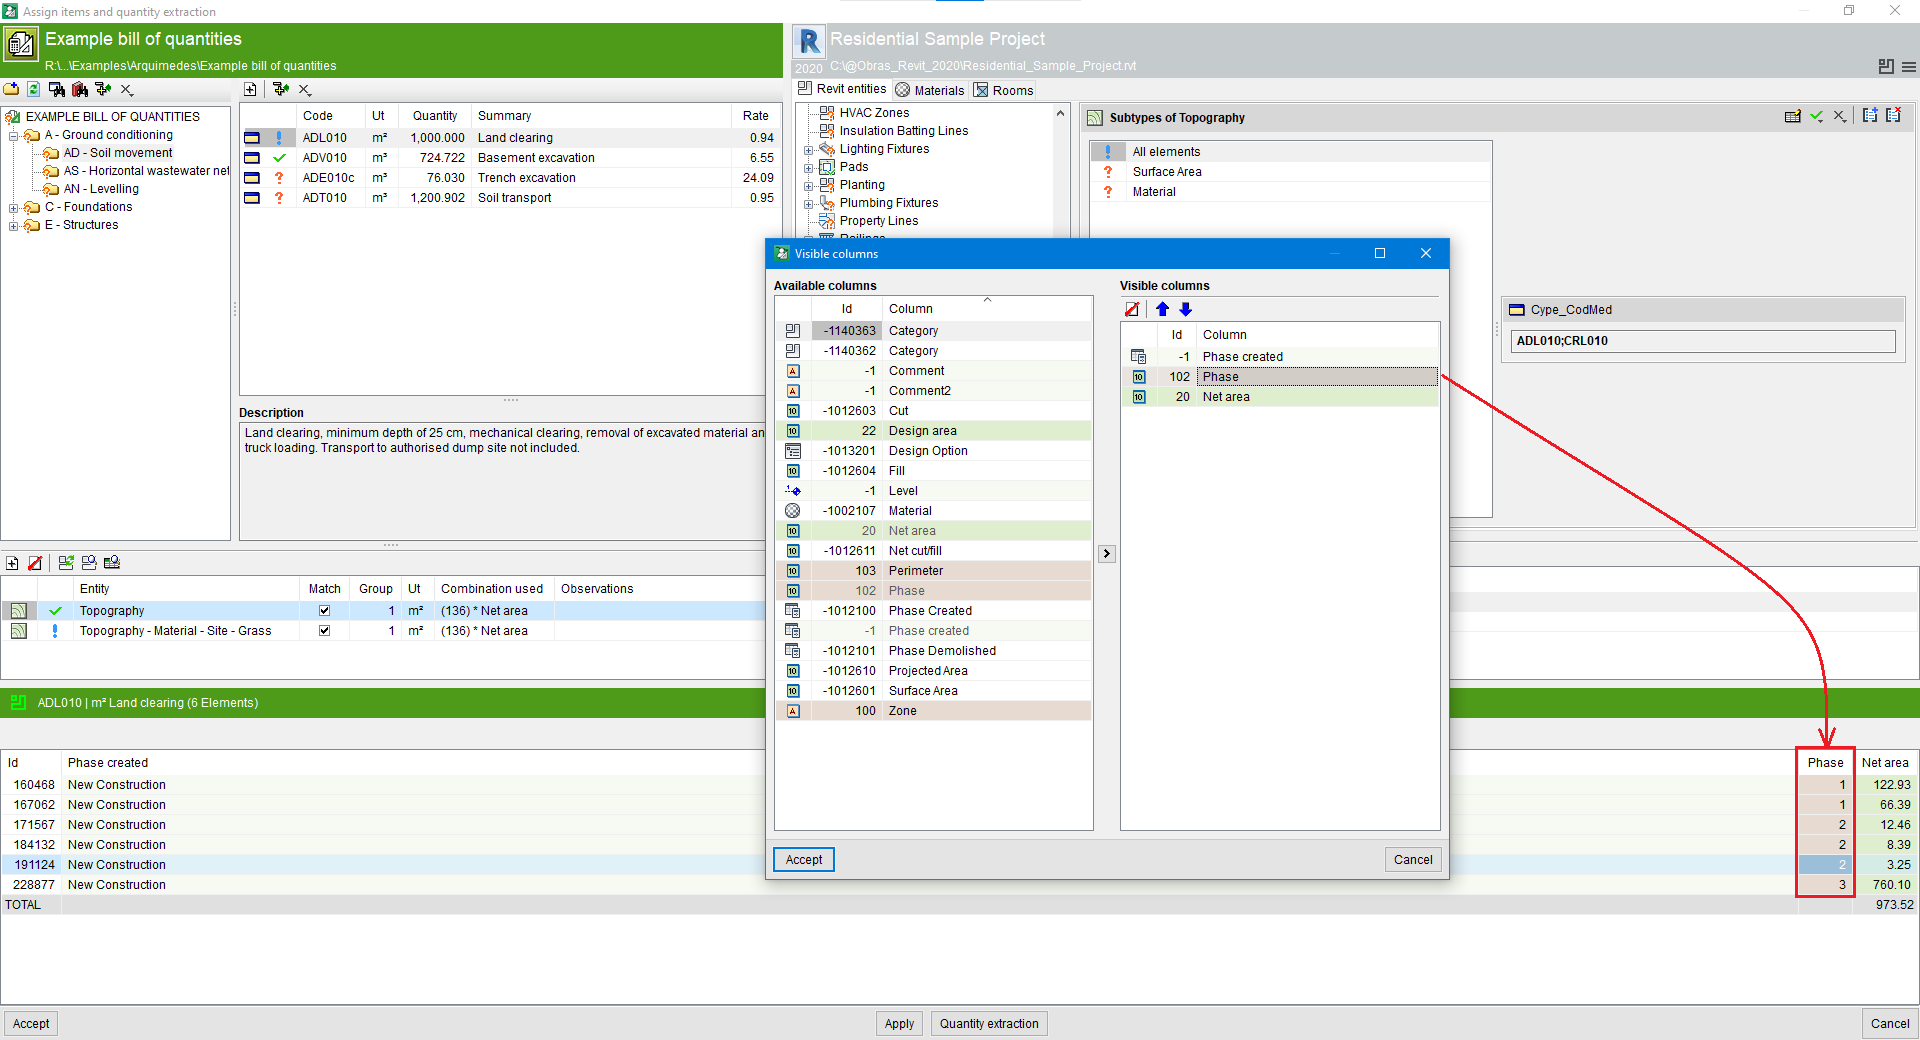Click the new chapter folder icon
Image resolution: width=1920 pixels, height=1040 pixels.
coord(11,89)
